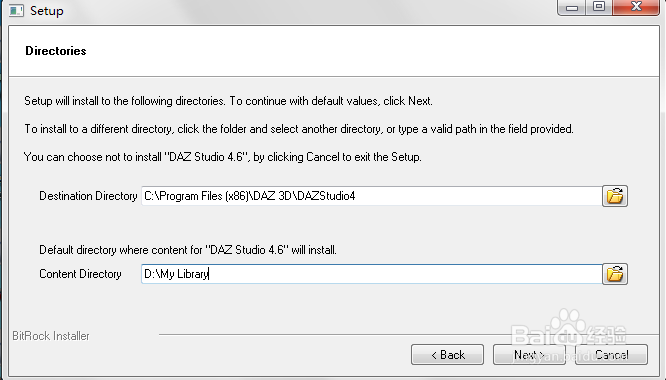Focus the Destination Directory path field

tap(372, 196)
